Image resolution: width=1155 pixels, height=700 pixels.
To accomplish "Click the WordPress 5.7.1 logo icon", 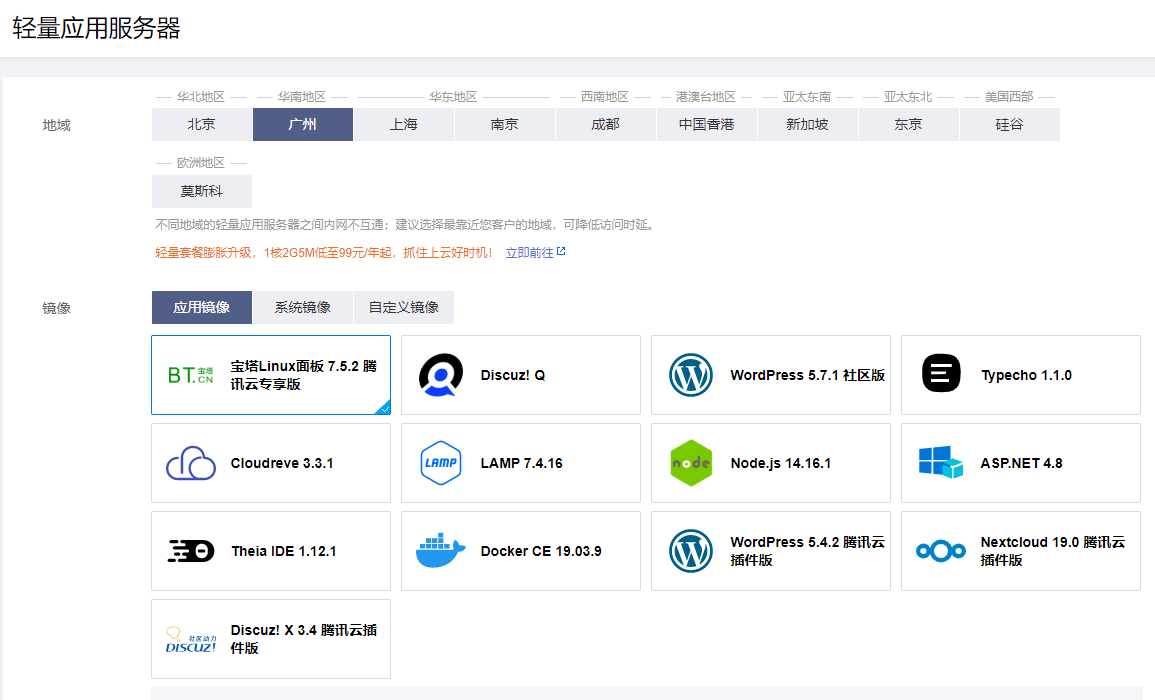I will 691,375.
